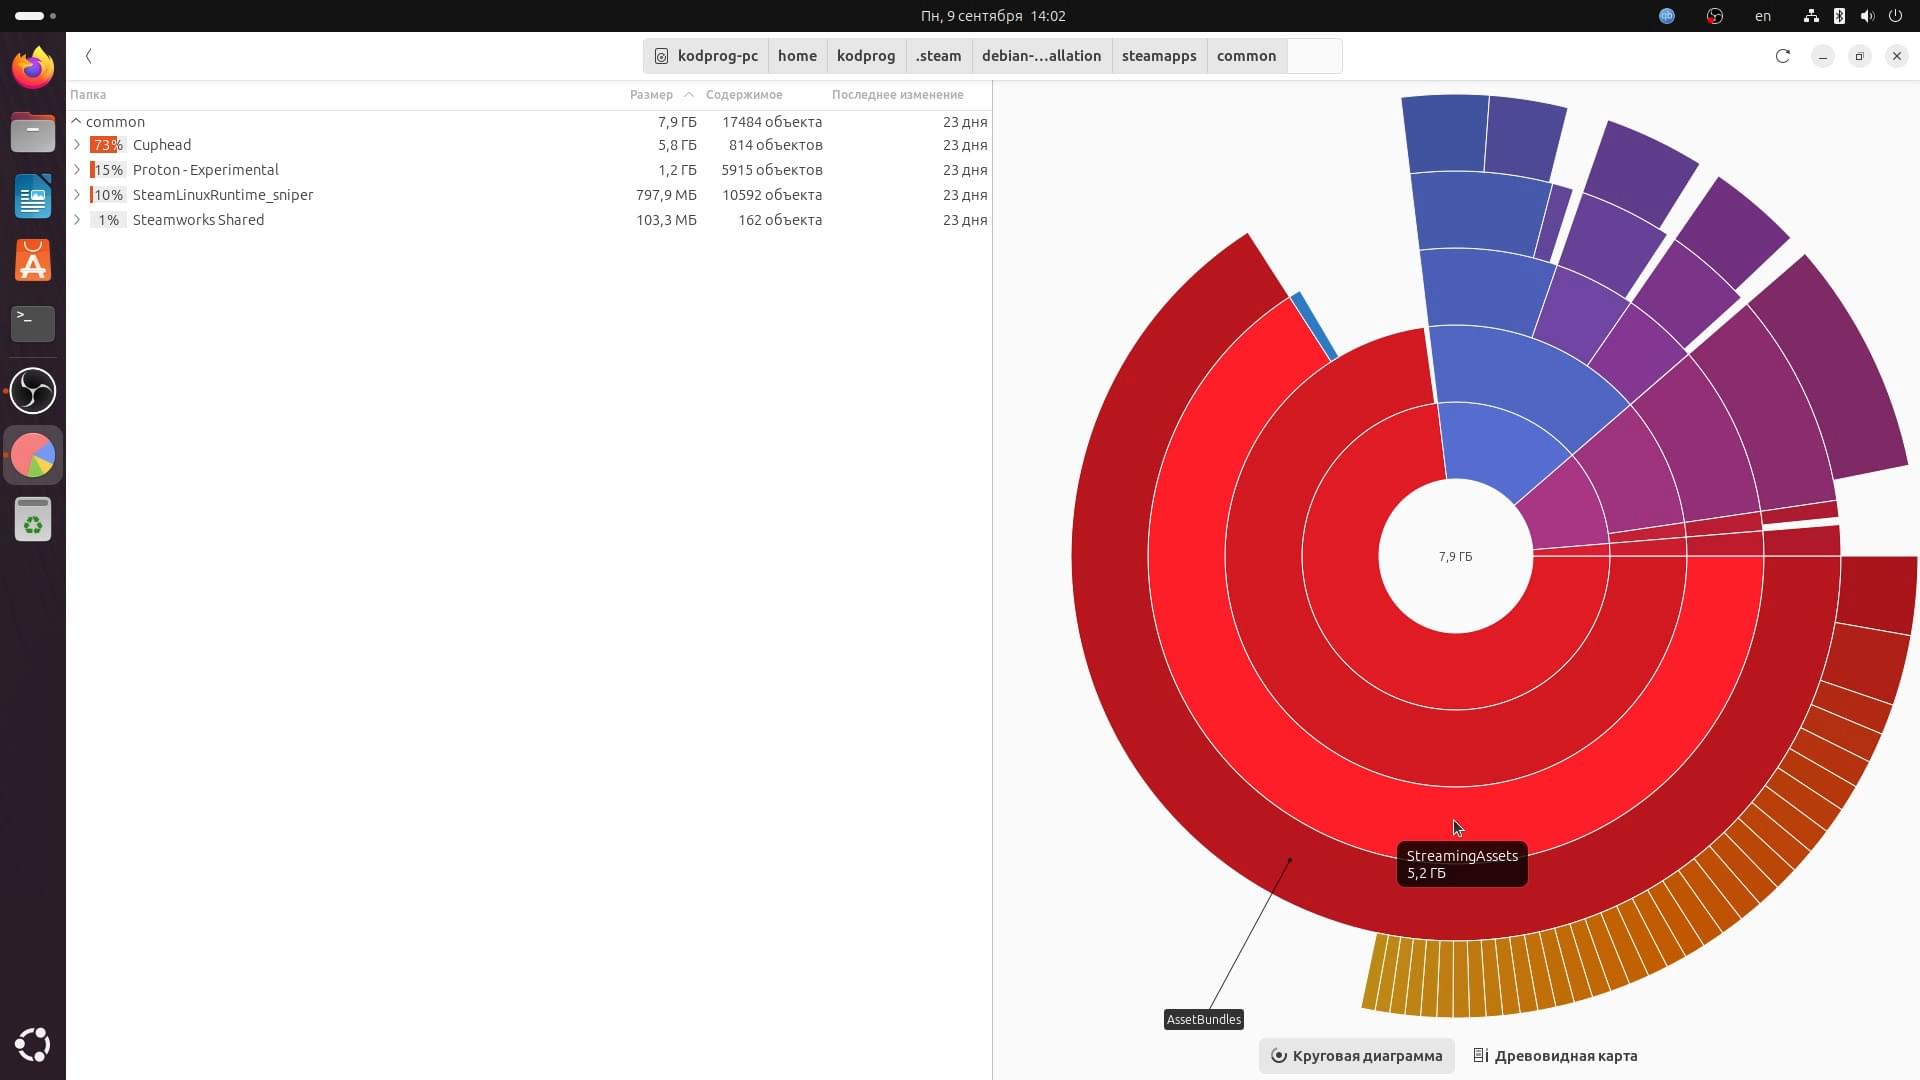Click the thin blue sliver chart segment
Viewport: 1920px width, 1080px height.
(1314, 326)
